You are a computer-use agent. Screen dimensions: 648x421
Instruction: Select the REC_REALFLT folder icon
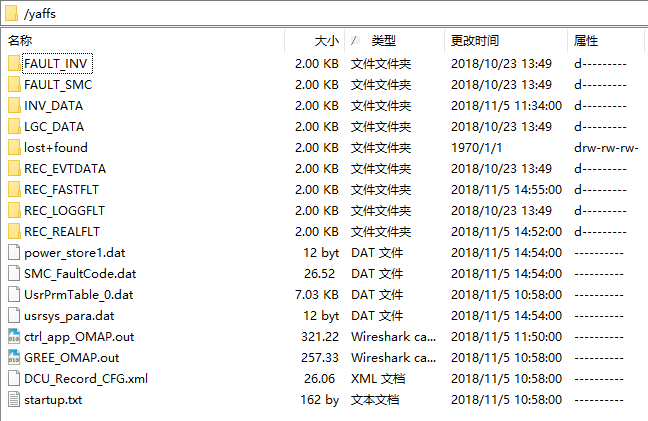14,232
